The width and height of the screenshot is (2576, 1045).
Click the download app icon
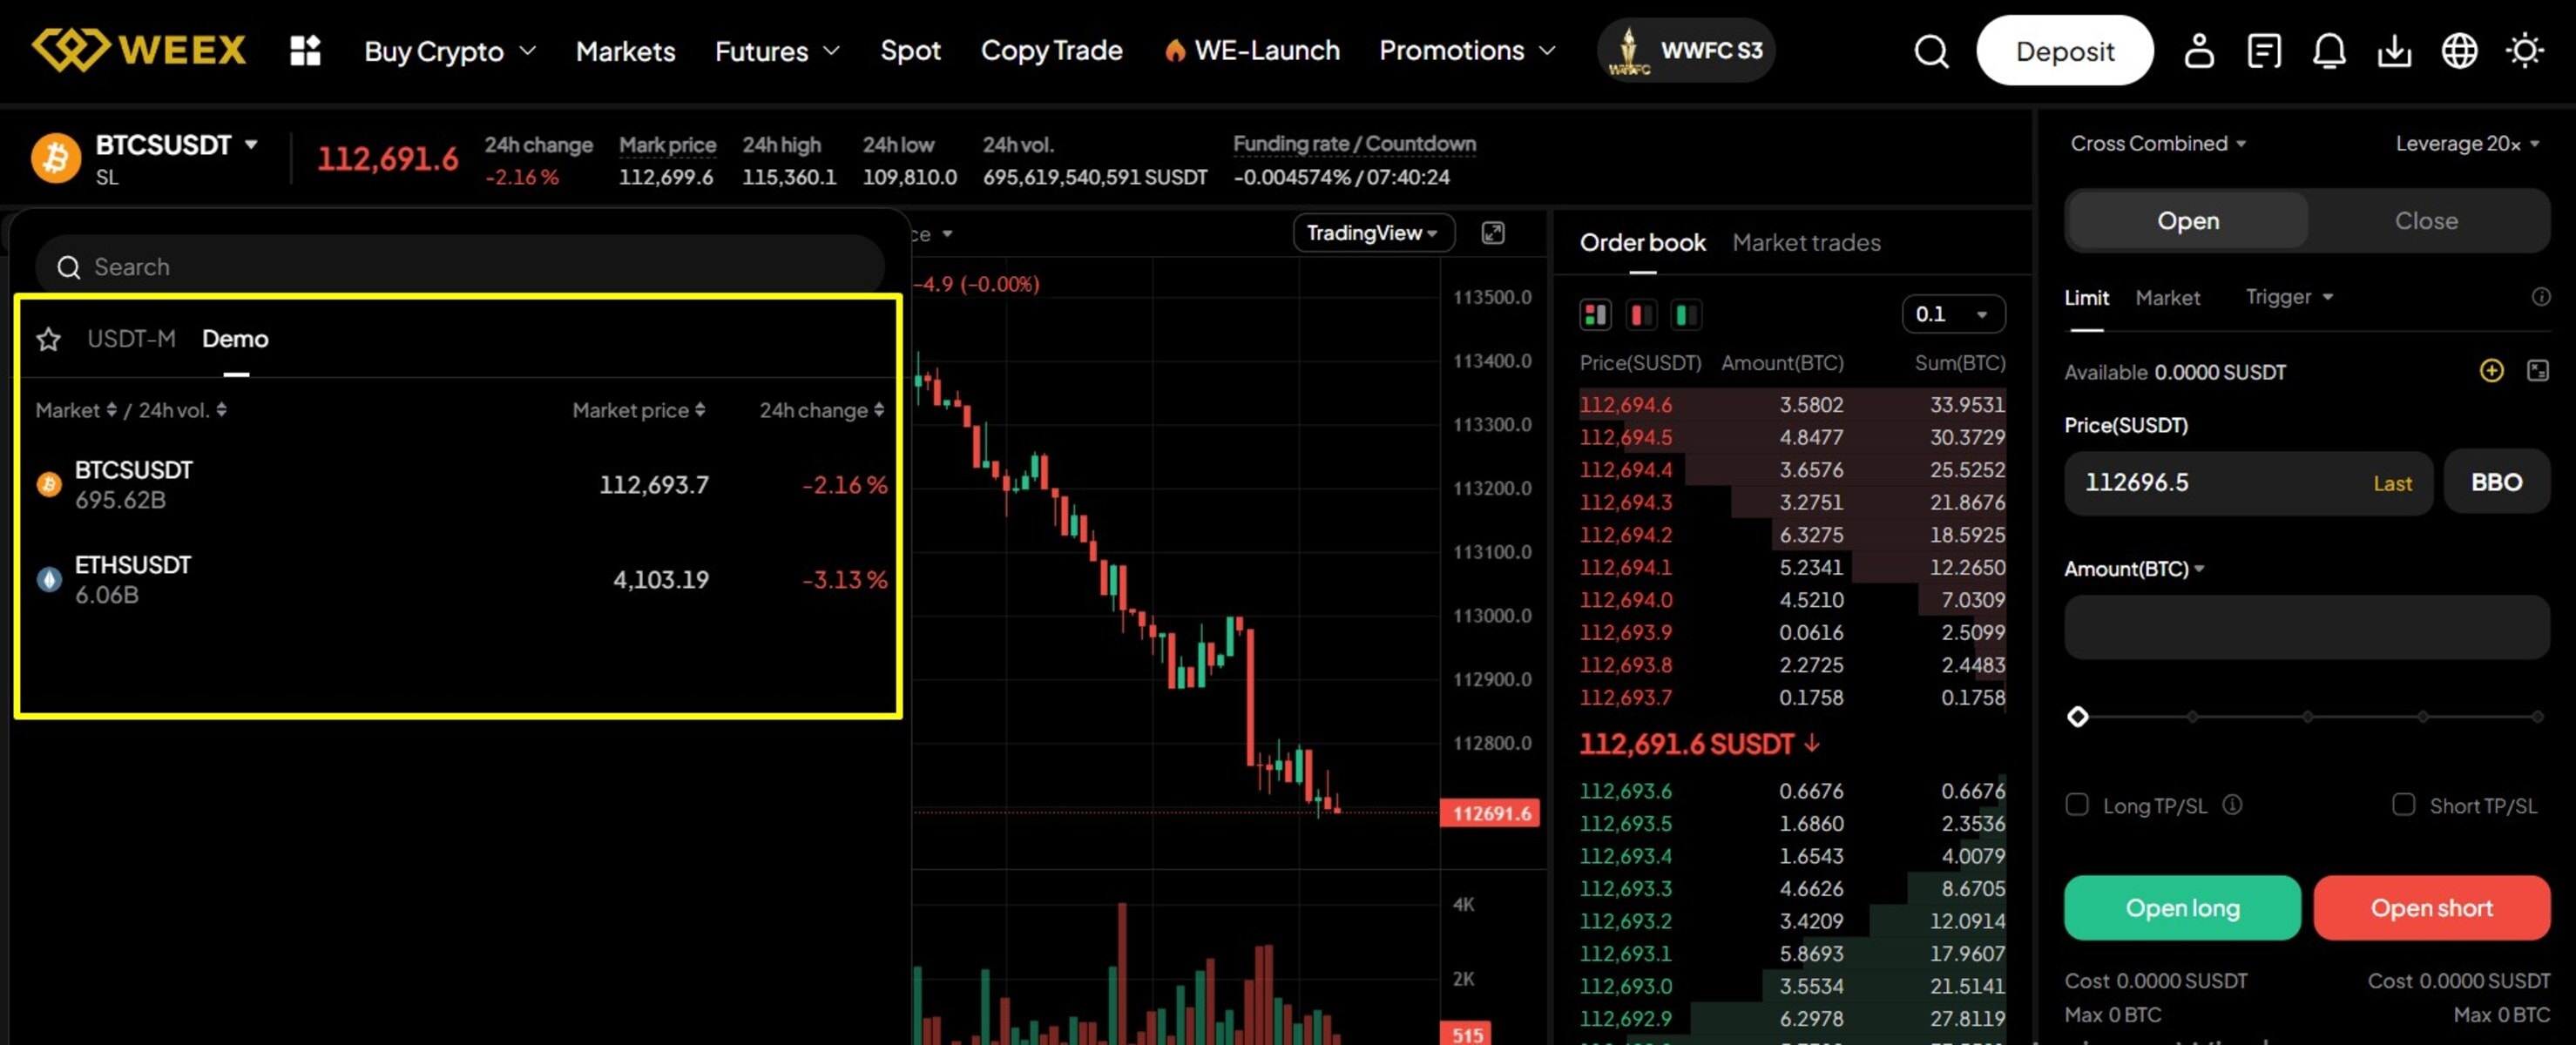point(2394,51)
